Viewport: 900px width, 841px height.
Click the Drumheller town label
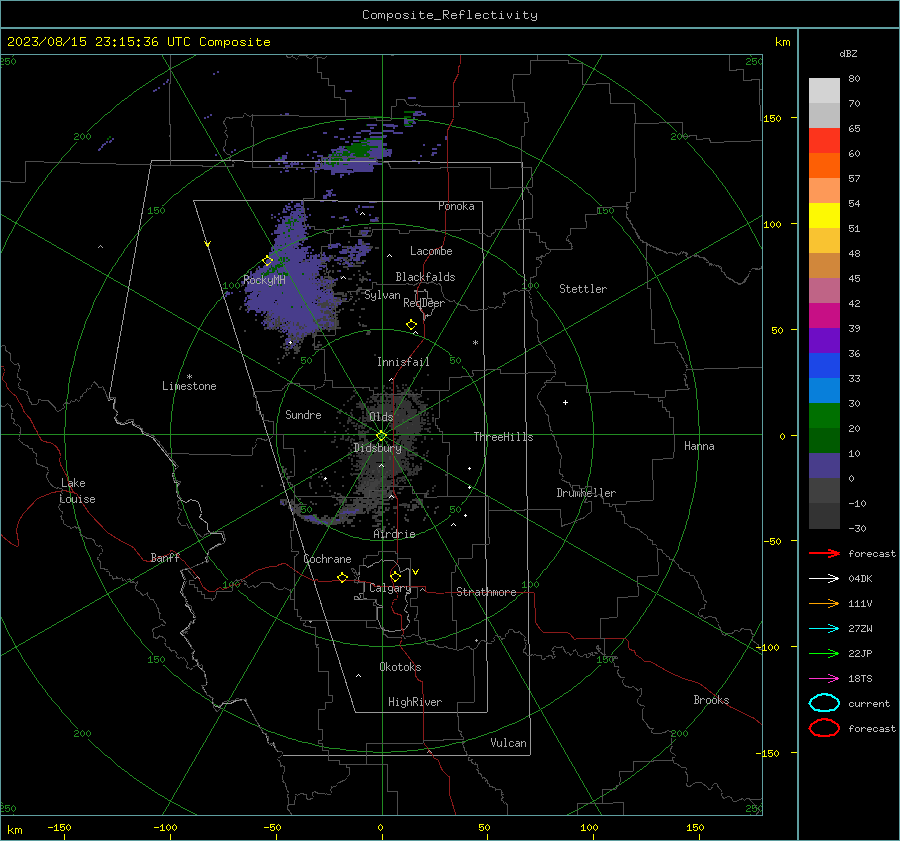point(586,493)
